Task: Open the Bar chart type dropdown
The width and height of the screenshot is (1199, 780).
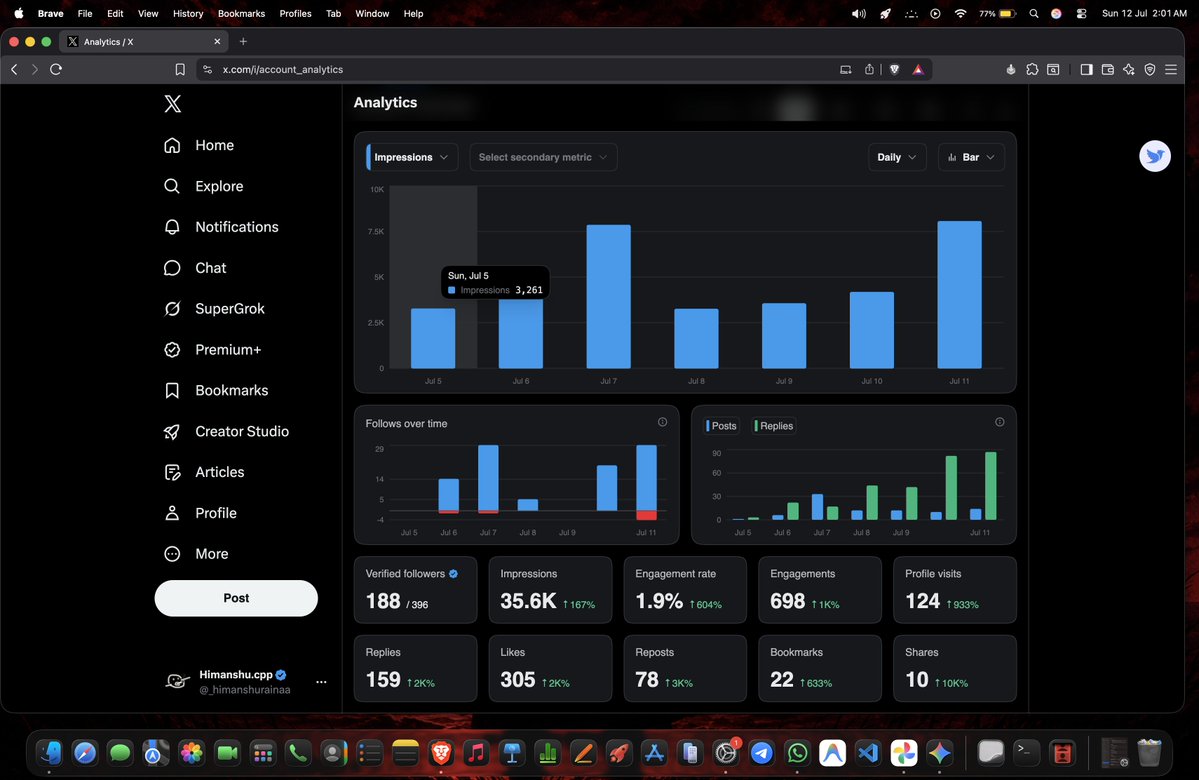Action: tap(971, 158)
